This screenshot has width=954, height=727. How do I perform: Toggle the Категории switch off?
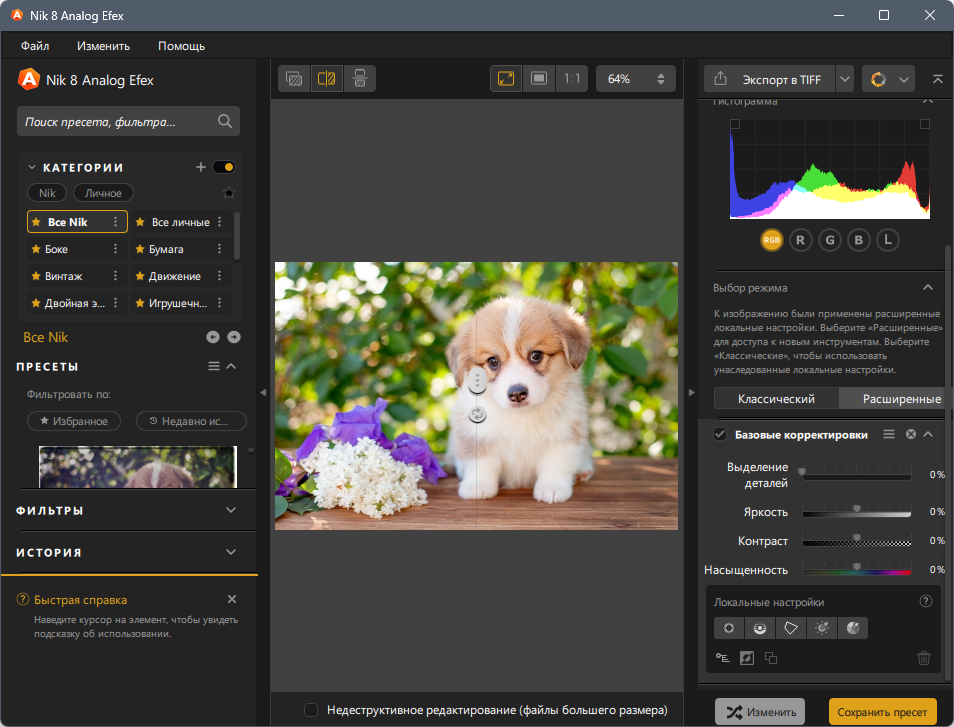[224, 167]
